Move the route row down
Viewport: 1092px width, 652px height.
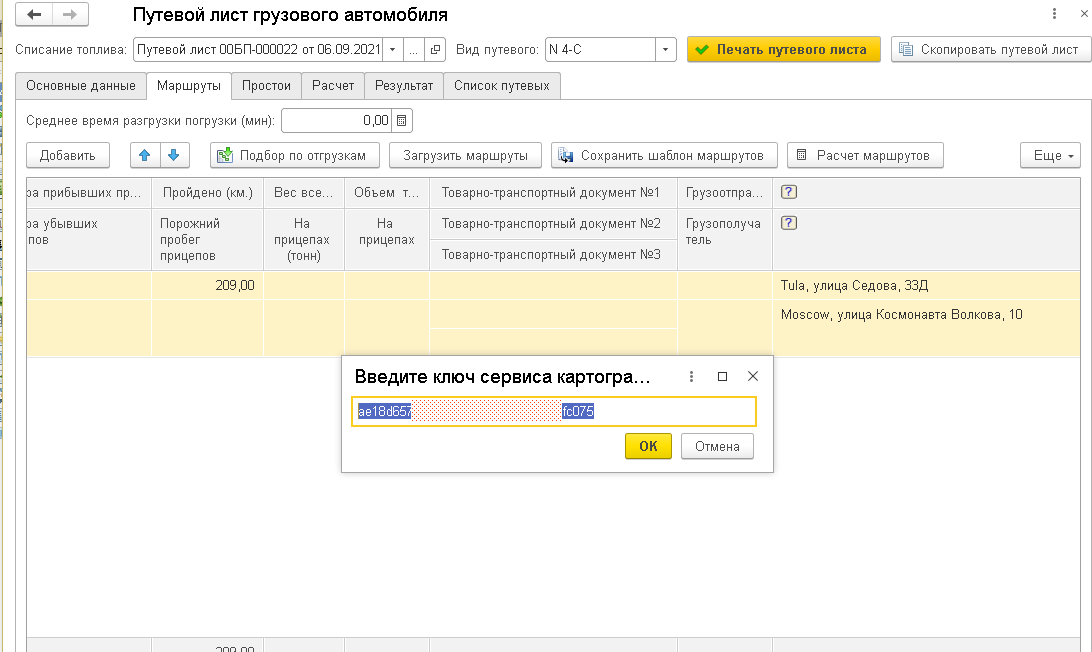173,155
